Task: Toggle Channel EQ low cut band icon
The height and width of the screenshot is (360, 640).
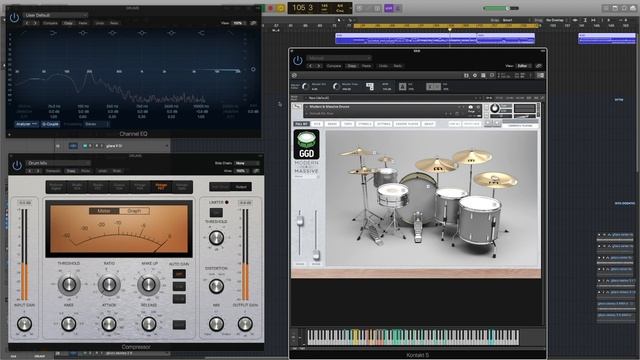Action: point(24,33)
